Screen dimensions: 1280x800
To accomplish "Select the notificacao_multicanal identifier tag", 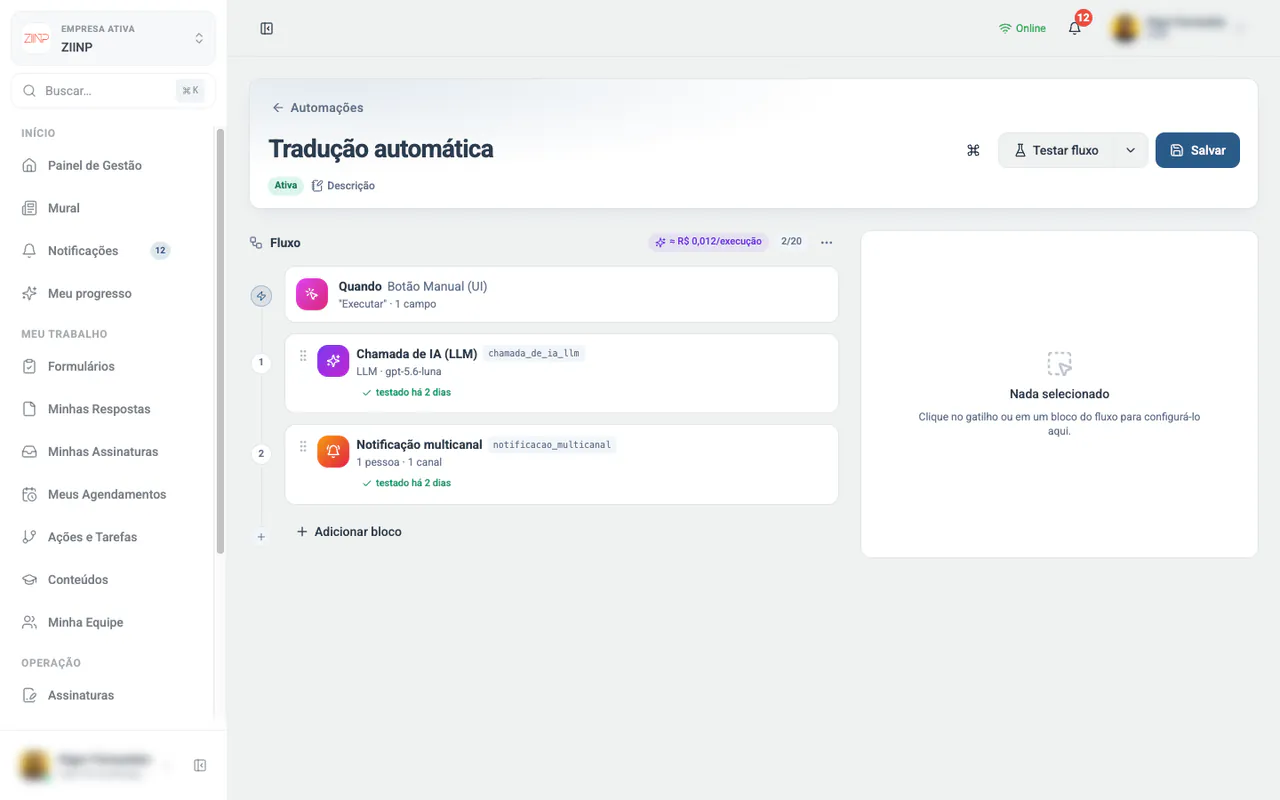I will tap(552, 445).
